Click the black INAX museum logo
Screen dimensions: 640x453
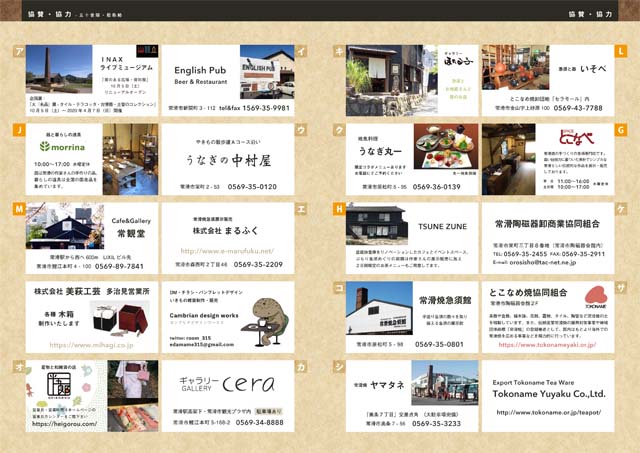pos(147,51)
